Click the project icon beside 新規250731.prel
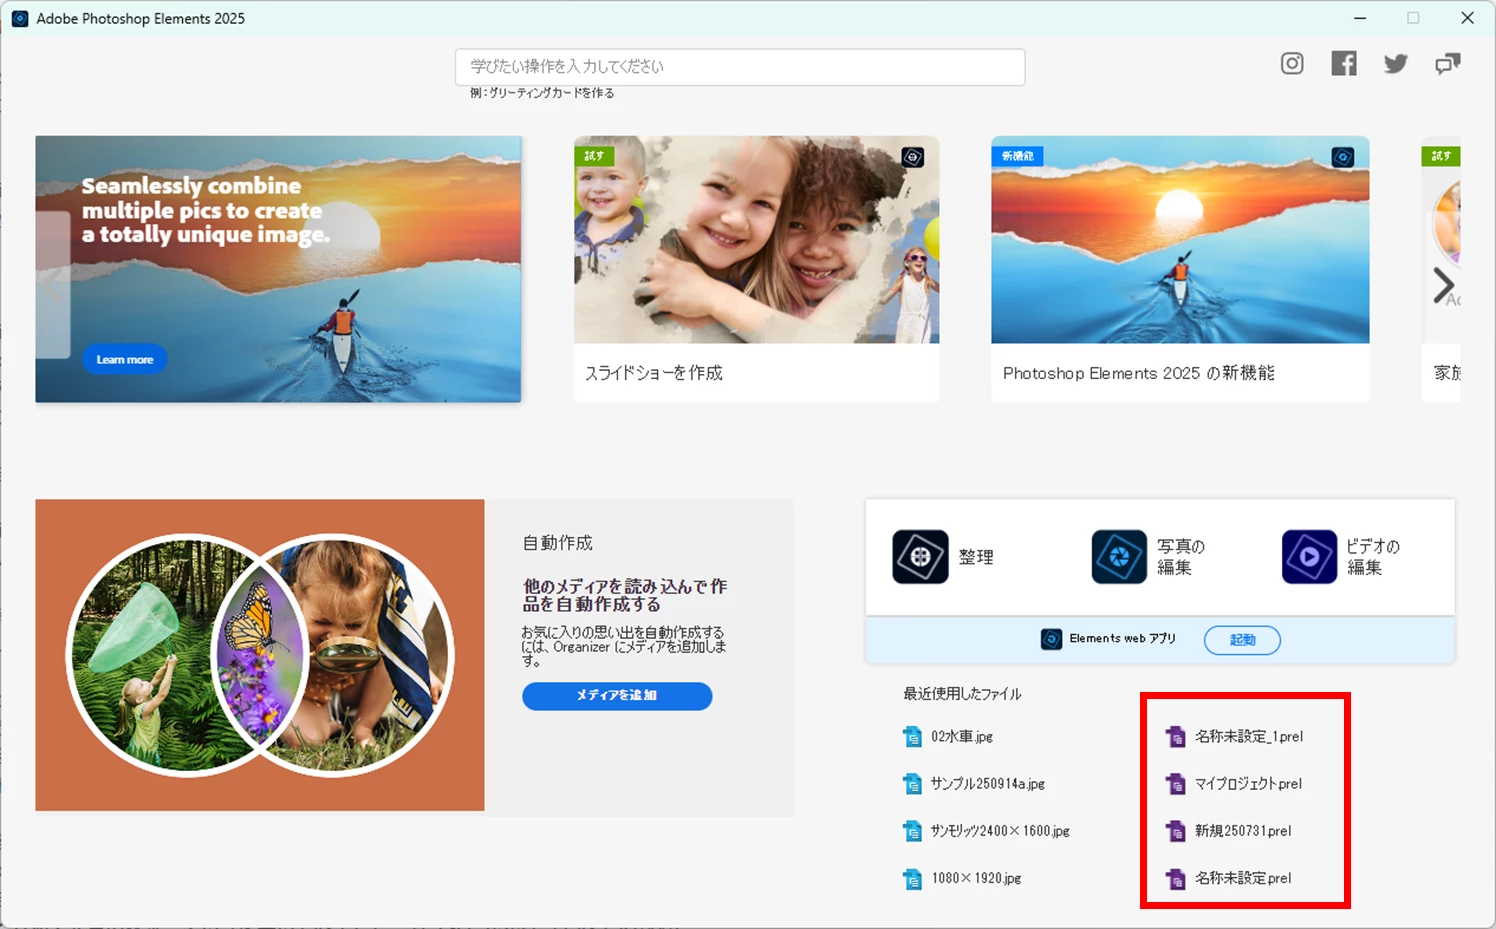Viewport: 1496px width, 929px height. [x=1176, y=831]
